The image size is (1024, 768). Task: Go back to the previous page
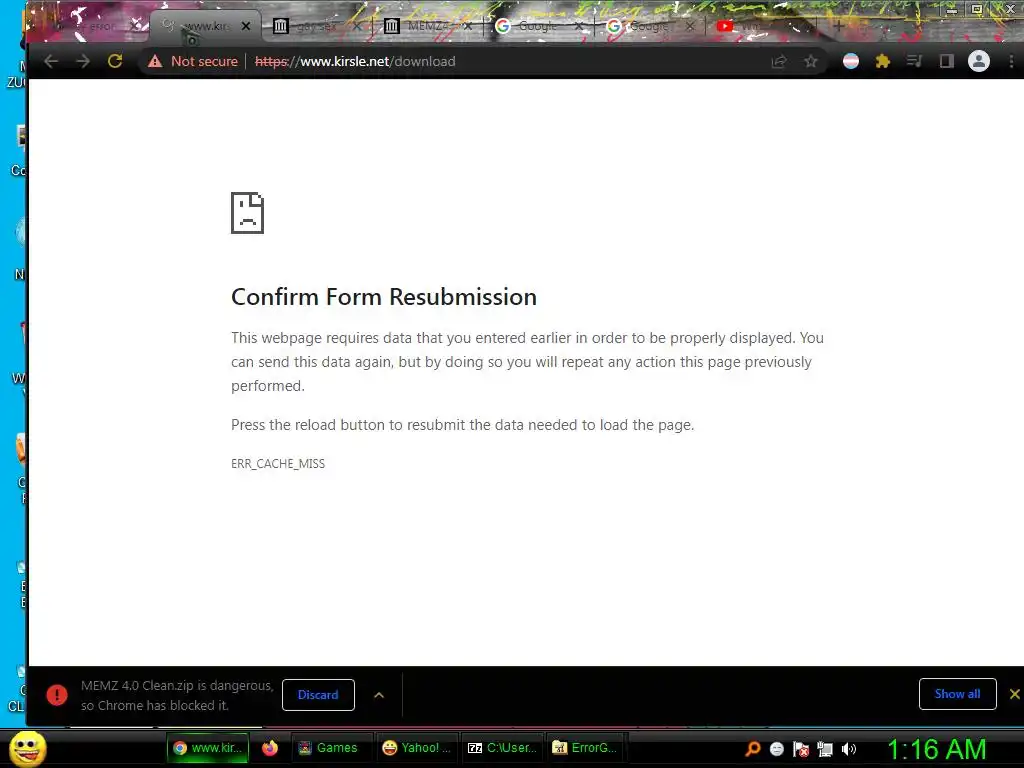[51, 61]
